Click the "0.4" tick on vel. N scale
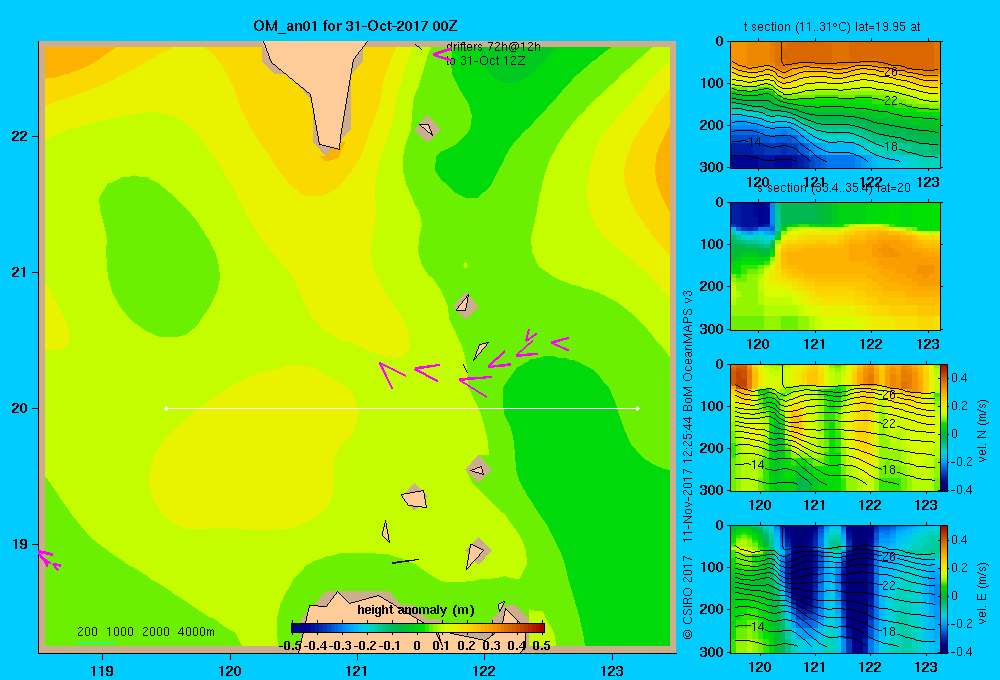 [959, 378]
